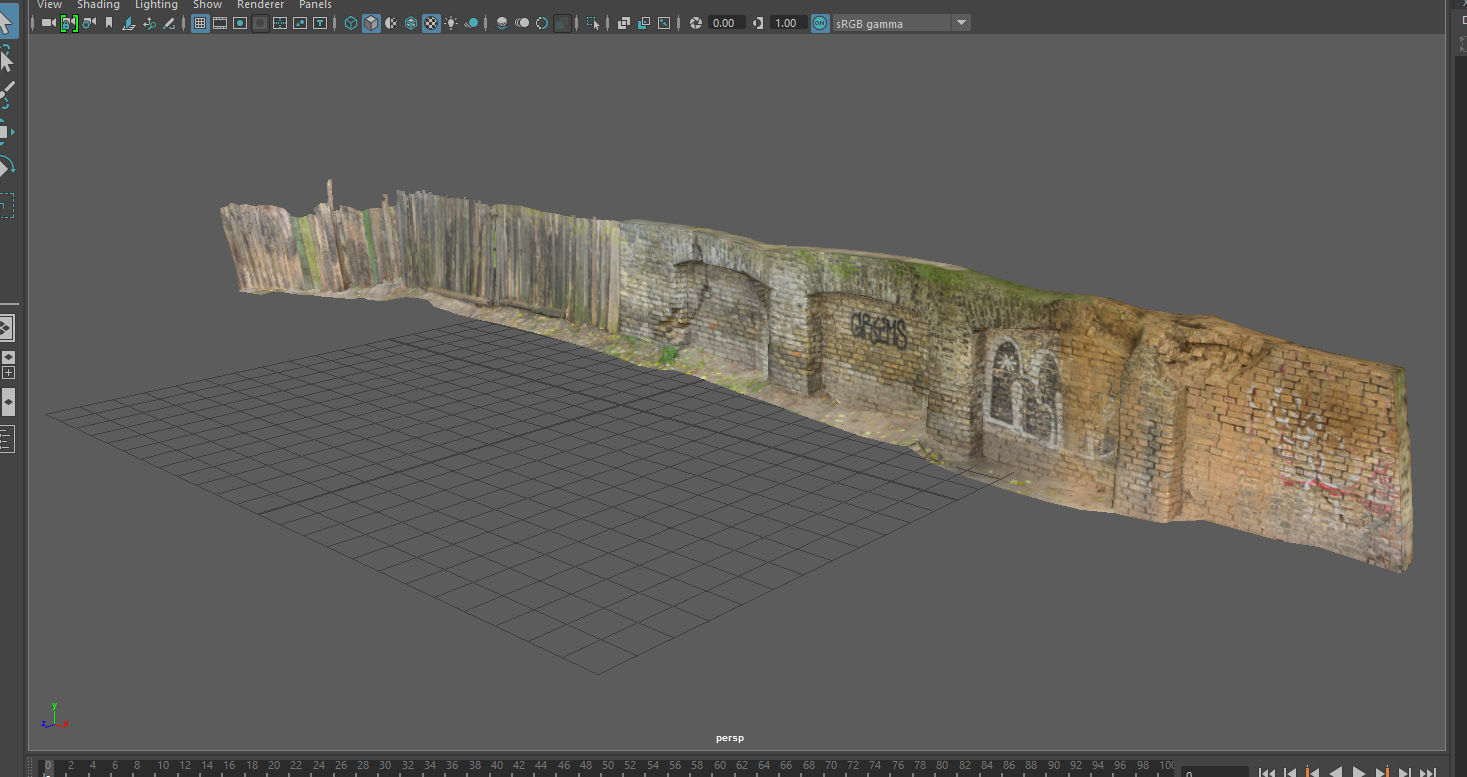Toggle Multisample Anti-aliasing circle icon
The height and width of the screenshot is (777, 1467).
pyautogui.click(x=542, y=23)
